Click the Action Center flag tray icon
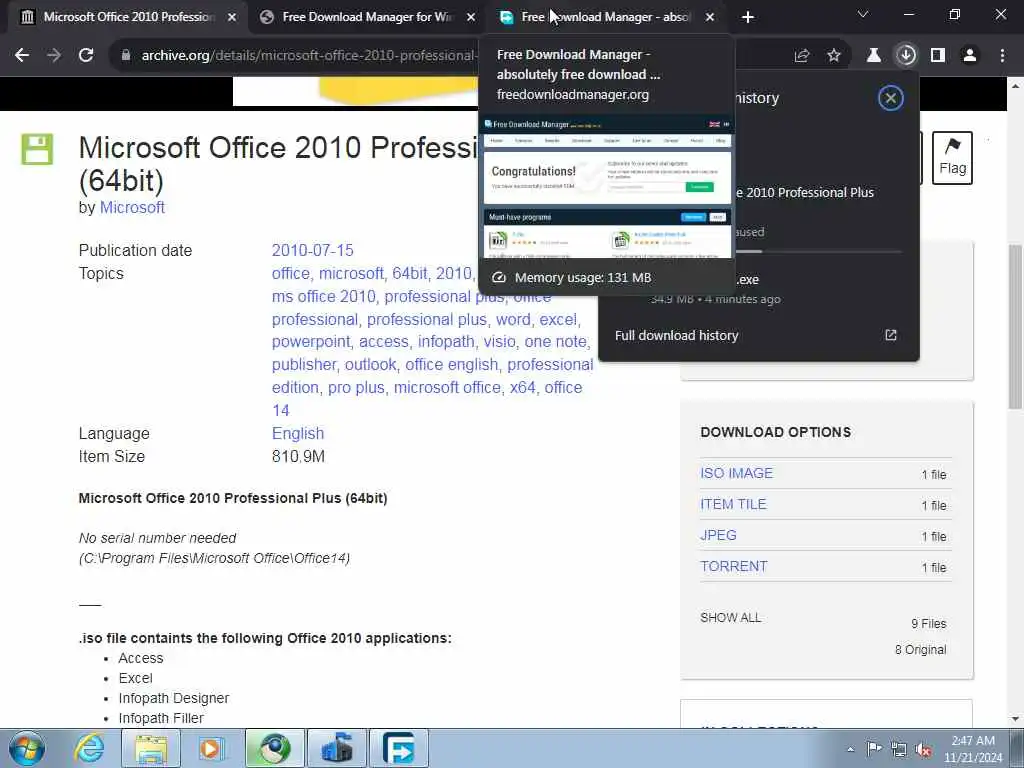Image resolution: width=1024 pixels, height=768 pixels. [874, 748]
